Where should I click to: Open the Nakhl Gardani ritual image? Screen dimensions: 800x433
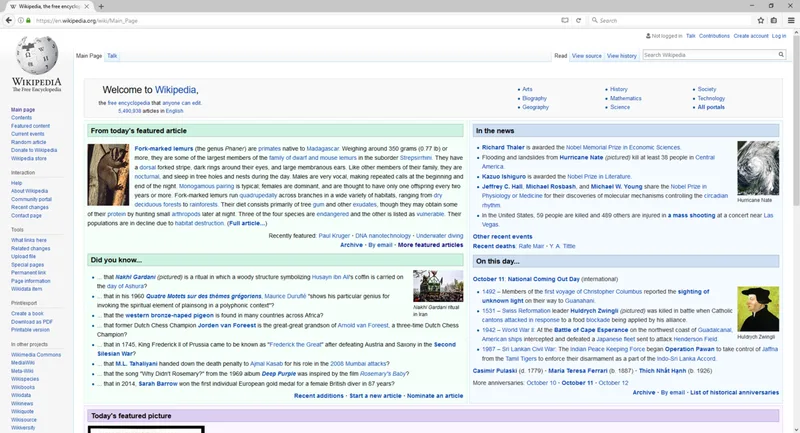tap(438, 286)
